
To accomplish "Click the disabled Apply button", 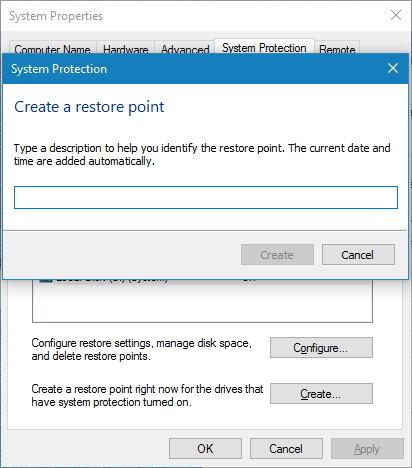I will click(x=367, y=449).
